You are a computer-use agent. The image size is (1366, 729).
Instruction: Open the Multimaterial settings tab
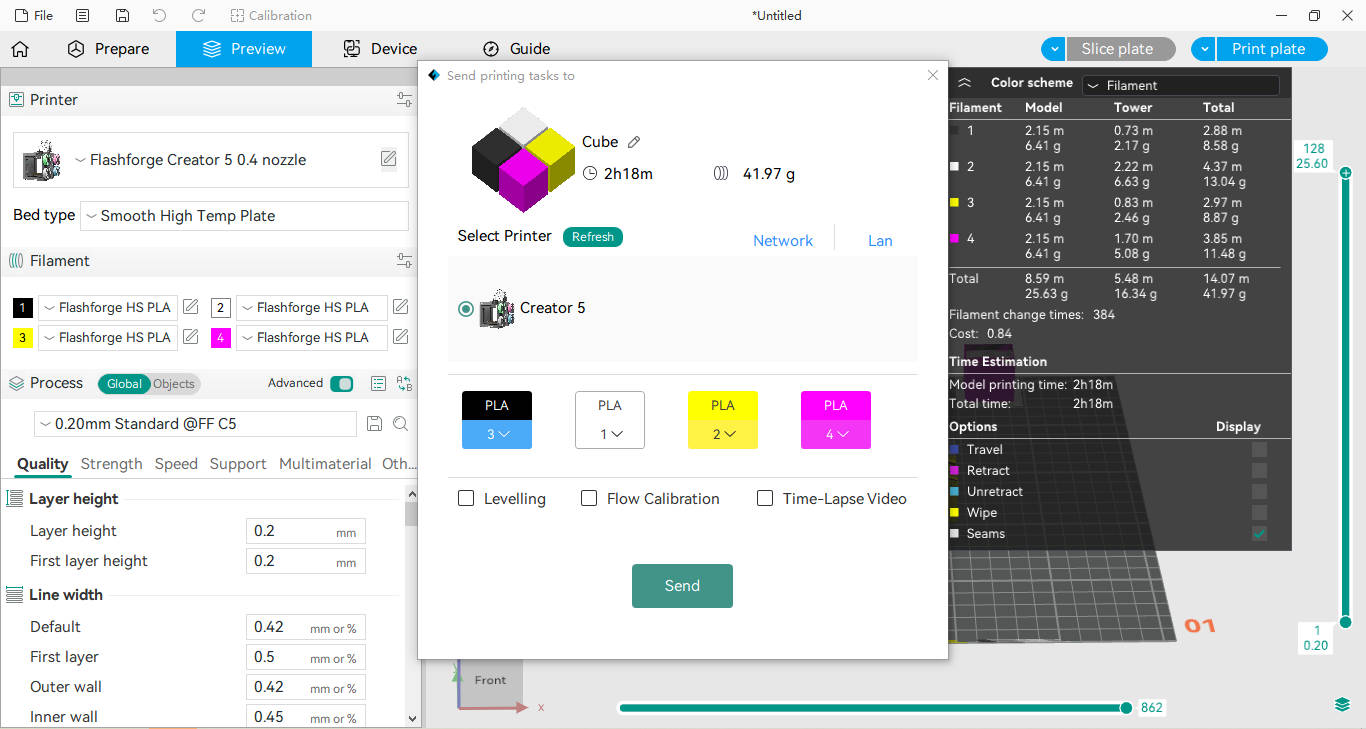click(x=325, y=464)
